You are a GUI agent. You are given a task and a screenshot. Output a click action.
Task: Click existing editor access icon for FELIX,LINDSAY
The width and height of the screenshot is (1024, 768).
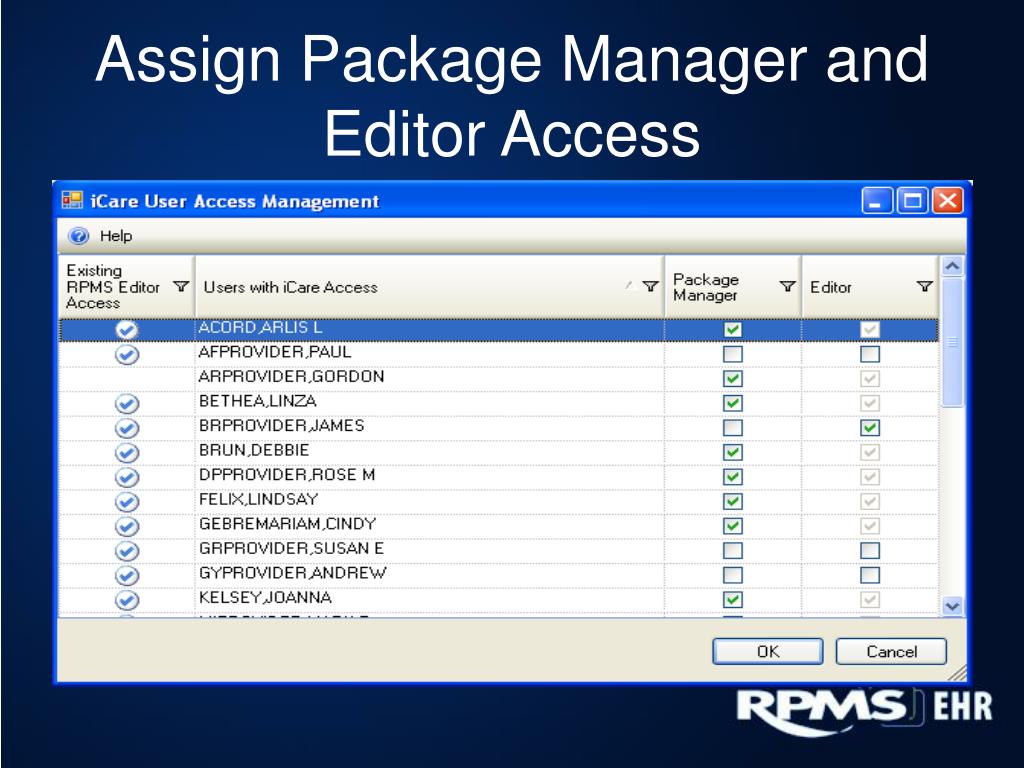127,502
